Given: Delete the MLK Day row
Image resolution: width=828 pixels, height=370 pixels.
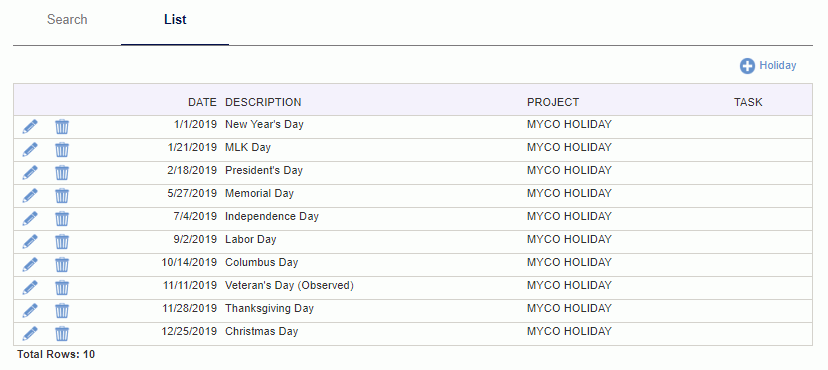Looking at the screenshot, I should 62,150.
